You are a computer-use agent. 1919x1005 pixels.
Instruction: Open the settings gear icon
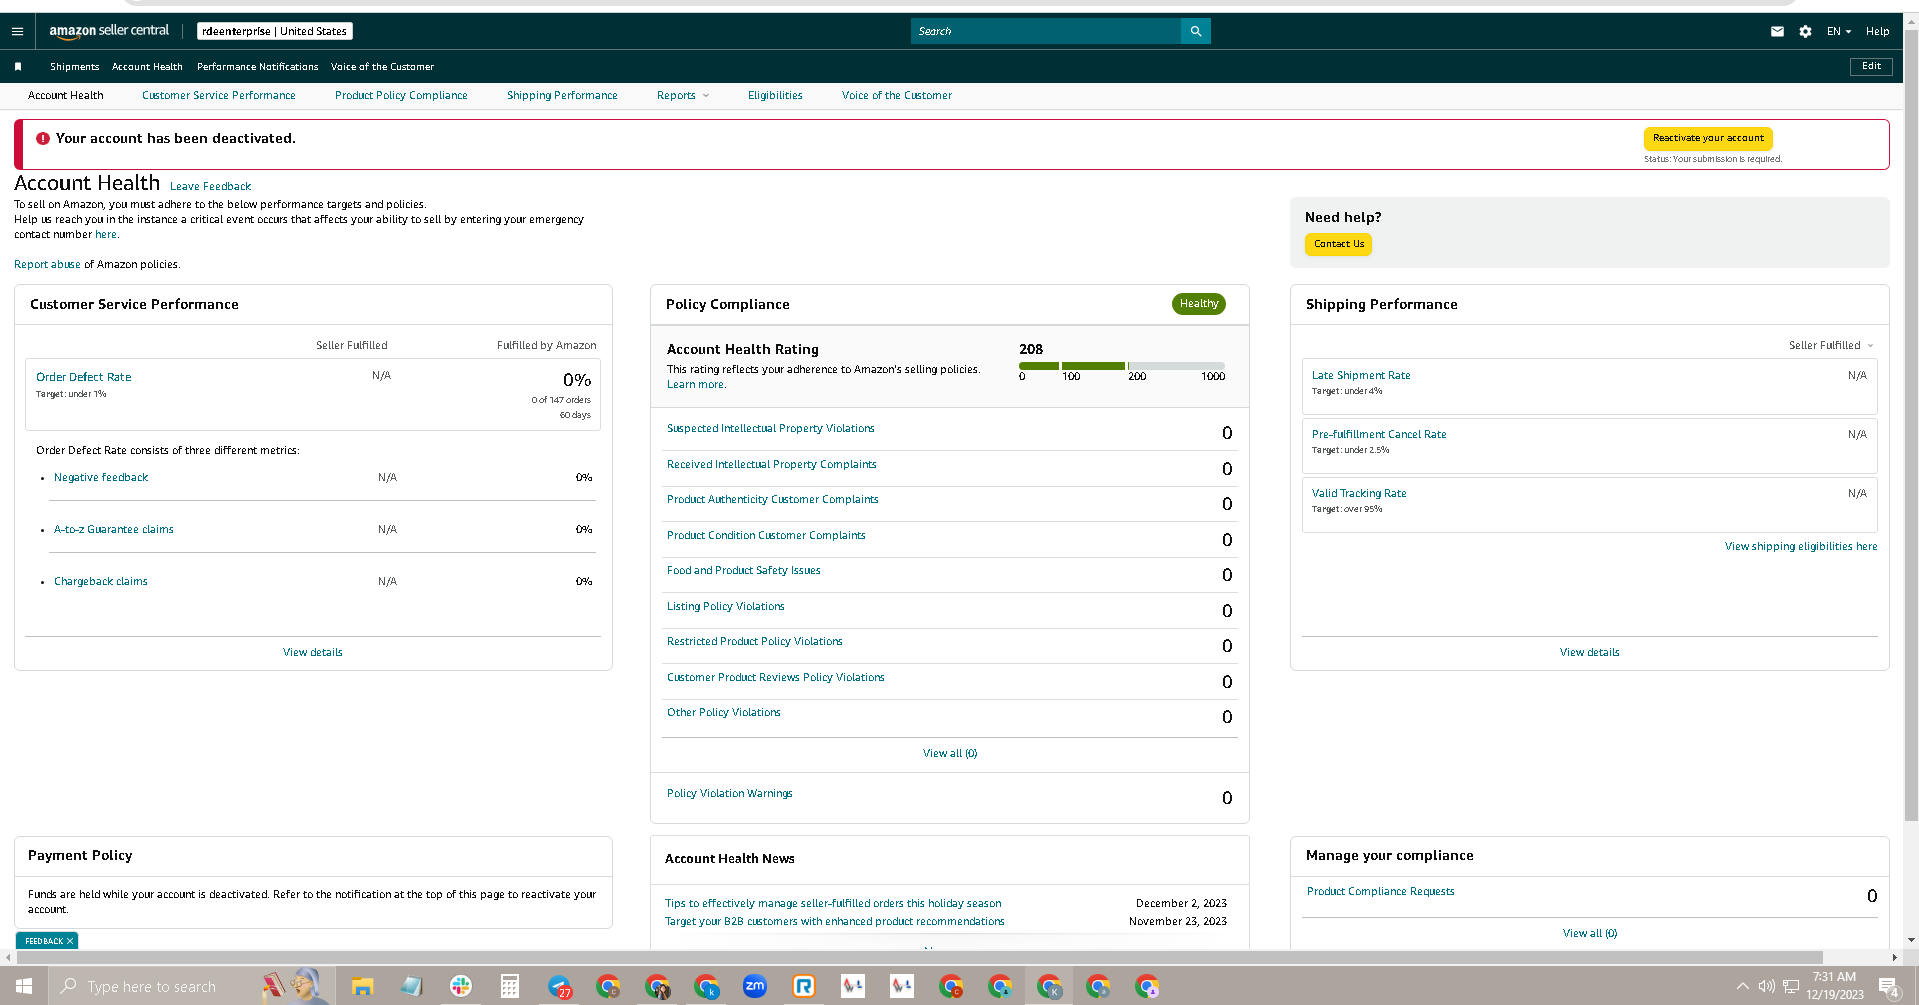pos(1805,31)
